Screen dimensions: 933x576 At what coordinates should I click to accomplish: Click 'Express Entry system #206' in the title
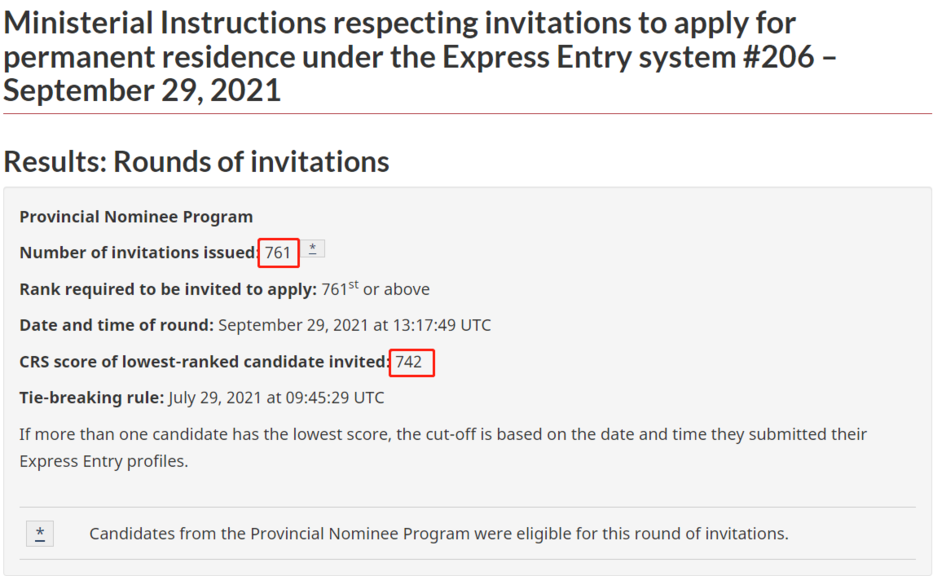tap(628, 57)
